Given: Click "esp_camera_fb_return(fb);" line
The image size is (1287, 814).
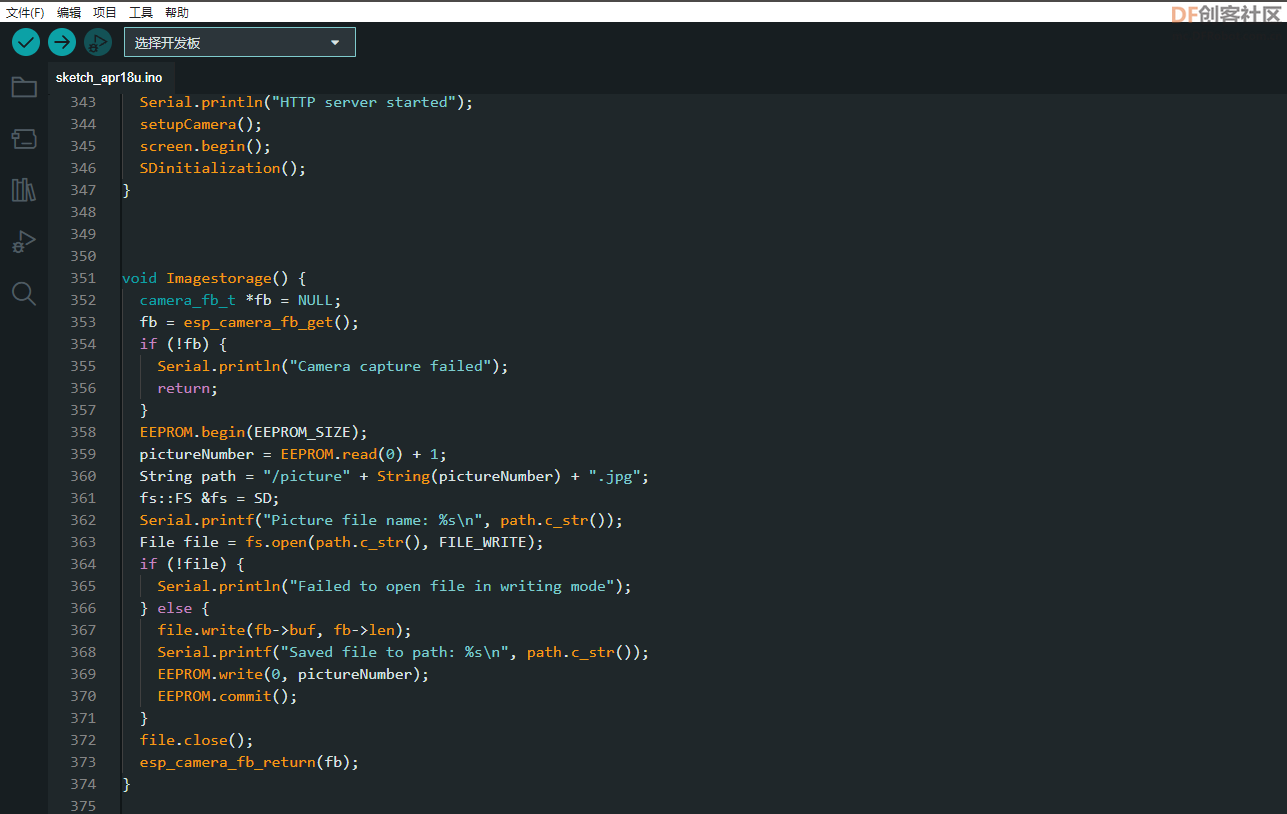Looking at the screenshot, I should coord(249,762).
